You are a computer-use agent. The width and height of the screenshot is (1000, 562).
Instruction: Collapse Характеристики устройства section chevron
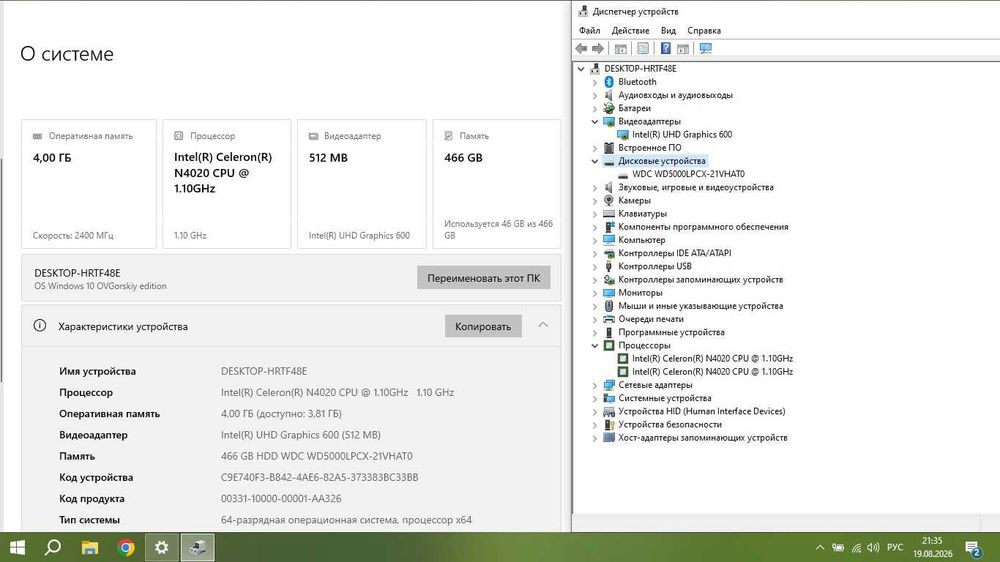click(x=543, y=325)
